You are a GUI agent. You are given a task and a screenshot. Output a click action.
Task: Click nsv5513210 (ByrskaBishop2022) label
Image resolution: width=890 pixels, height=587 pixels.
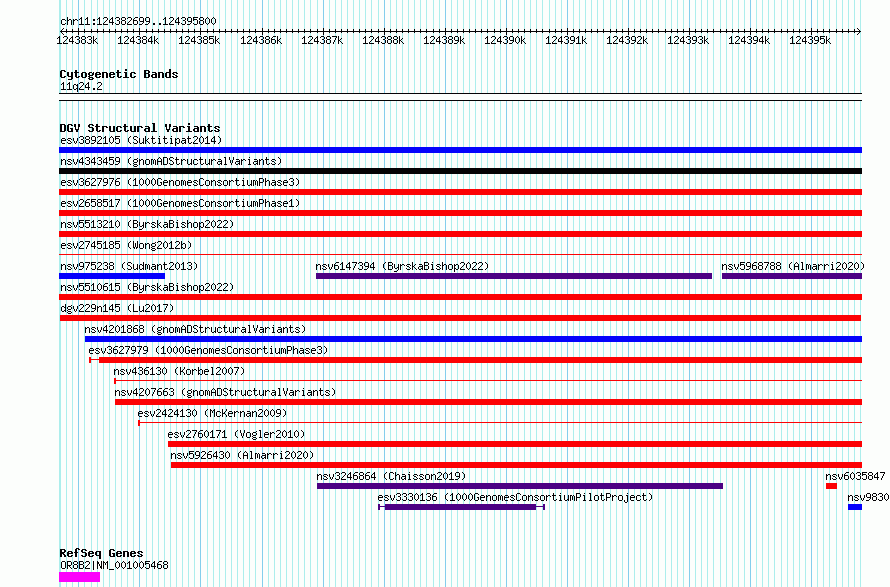pyautogui.click(x=147, y=224)
